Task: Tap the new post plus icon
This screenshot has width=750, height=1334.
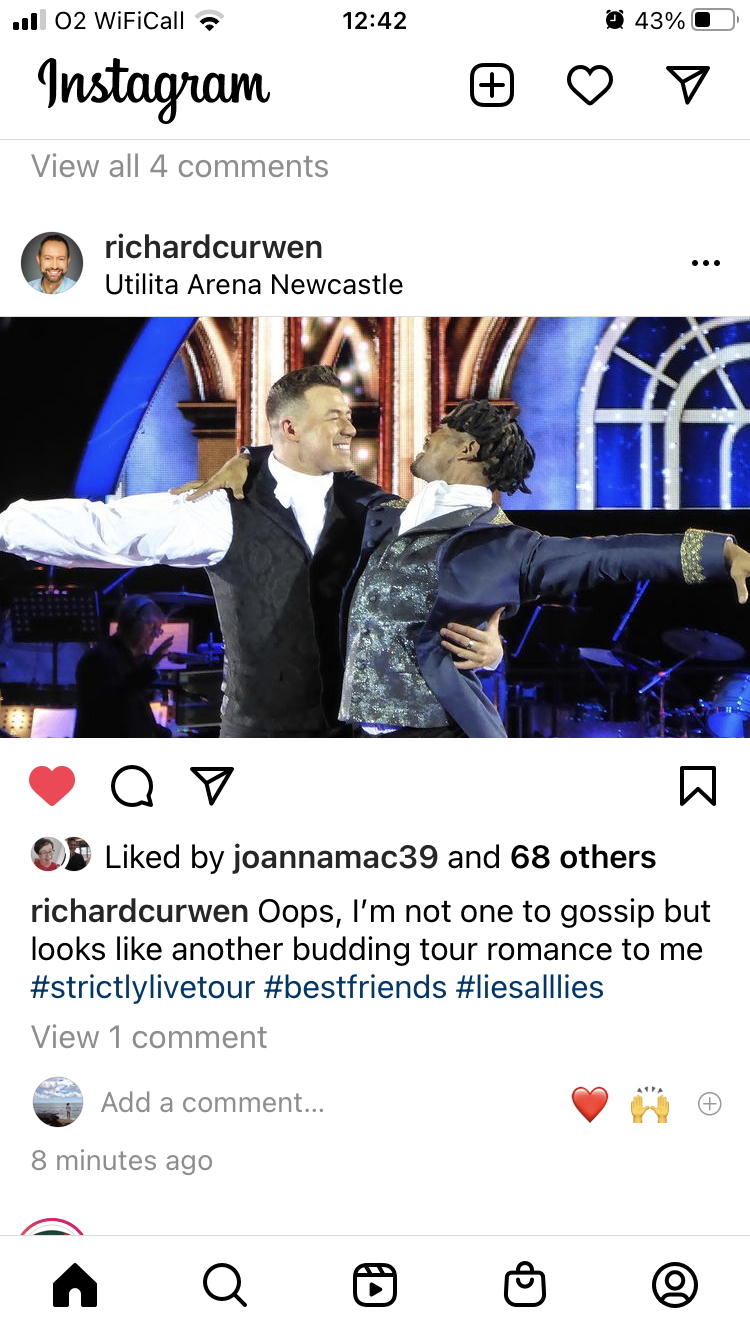Action: coord(491,85)
